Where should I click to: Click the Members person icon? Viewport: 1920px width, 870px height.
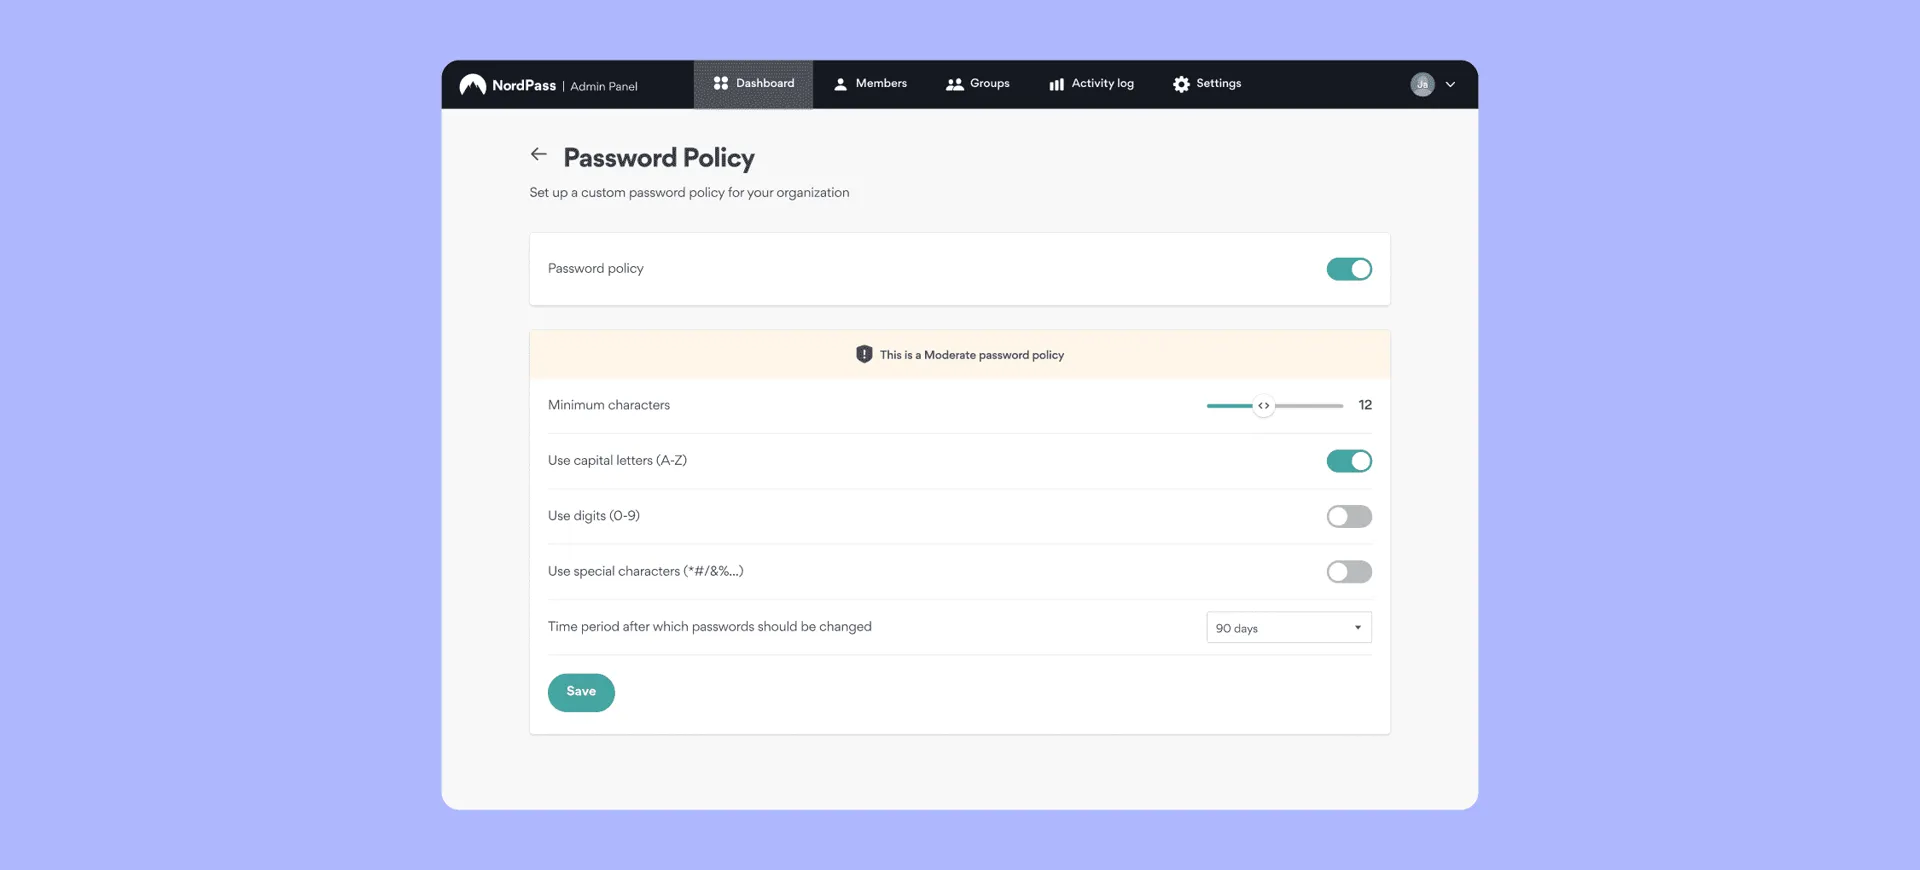click(841, 84)
